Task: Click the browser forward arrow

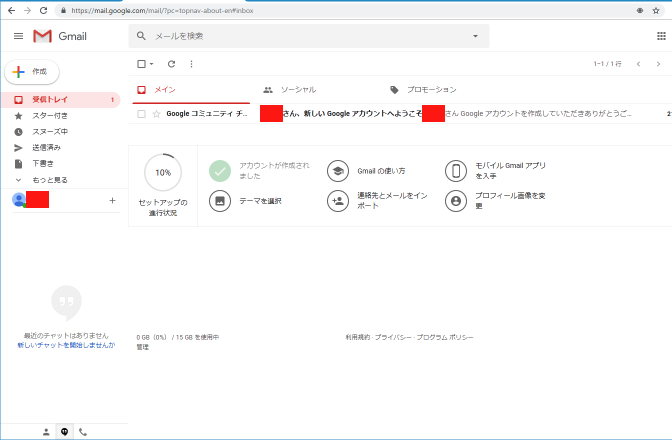Action: coord(27,11)
